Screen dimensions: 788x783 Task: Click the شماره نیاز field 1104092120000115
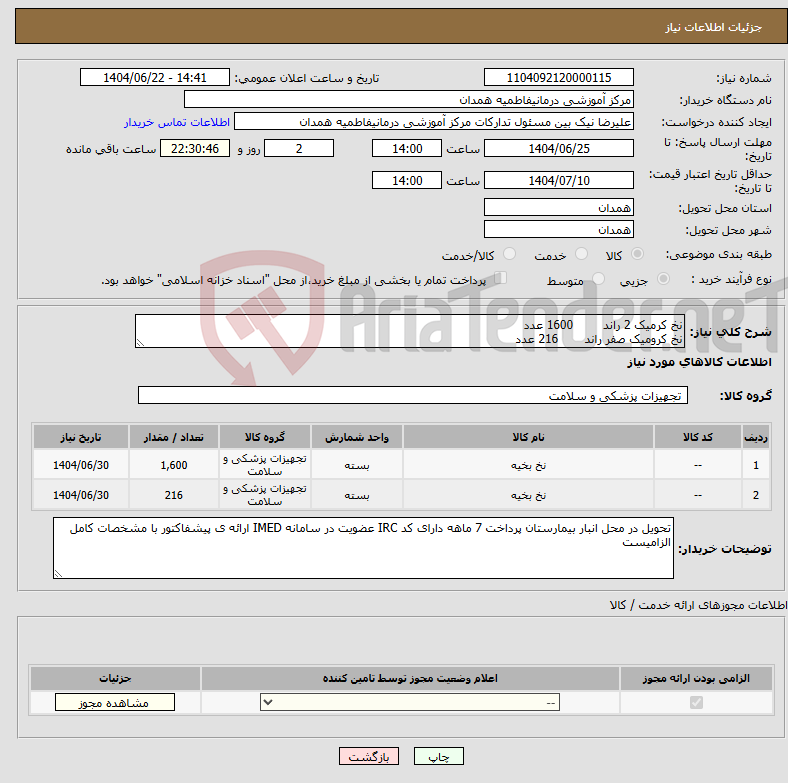coord(558,77)
